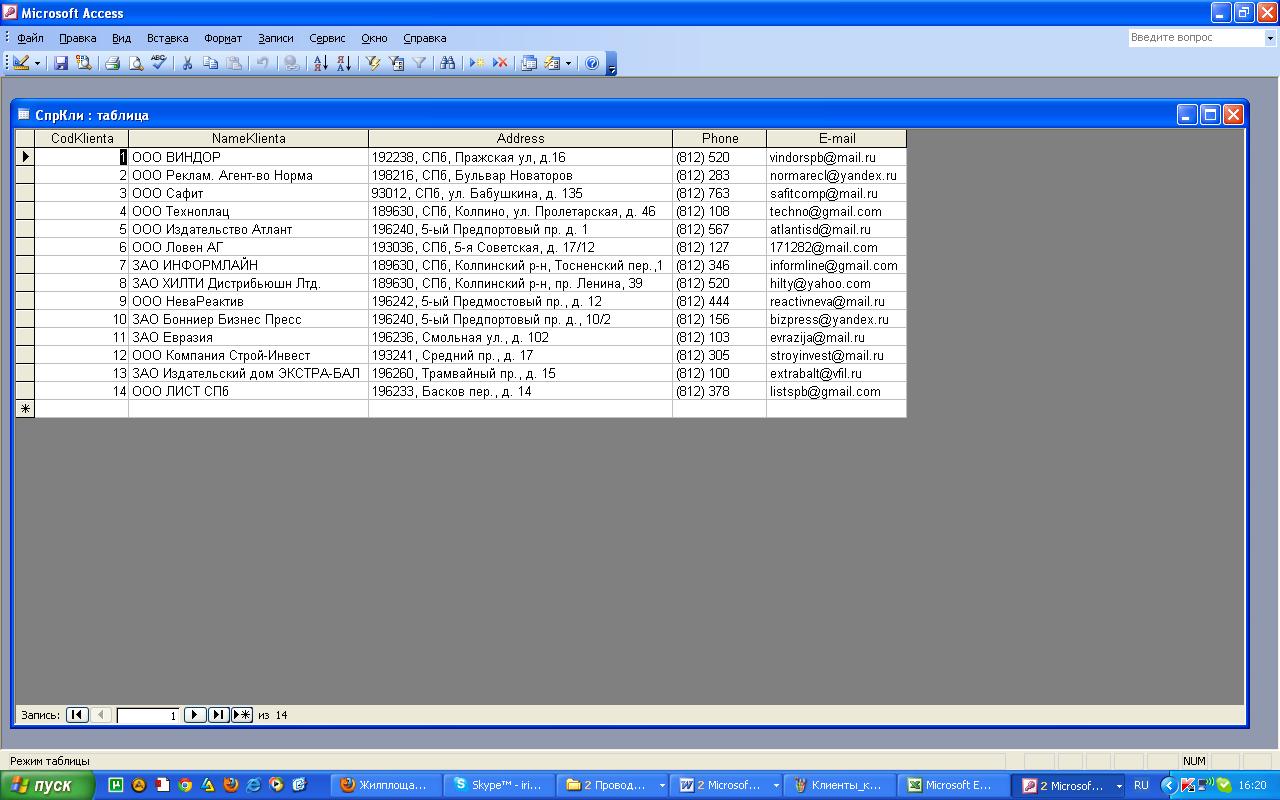Click the Cut scissors icon
Screen dimensions: 1280x800
tap(187, 63)
